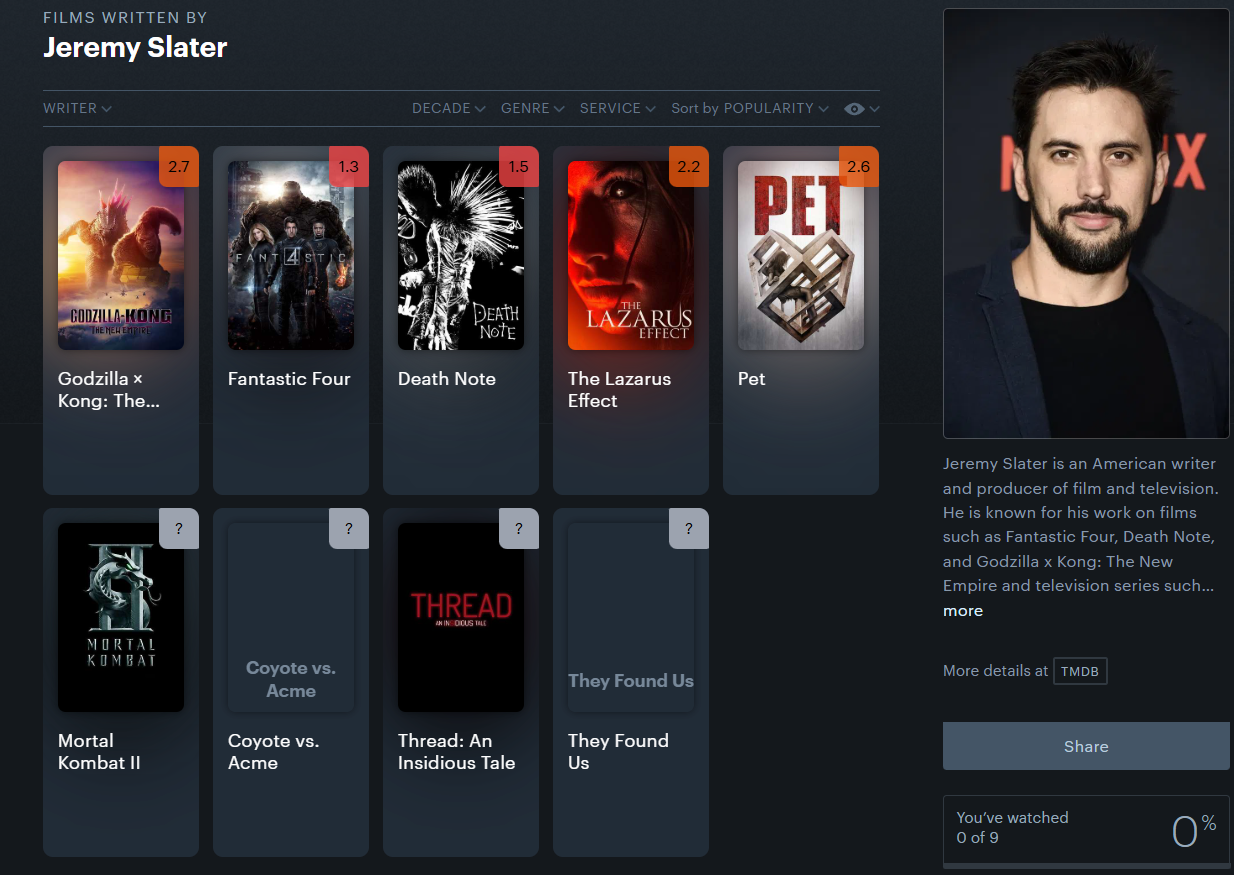Click the Pet title text
This screenshot has height=875, width=1234.
pyautogui.click(x=751, y=379)
